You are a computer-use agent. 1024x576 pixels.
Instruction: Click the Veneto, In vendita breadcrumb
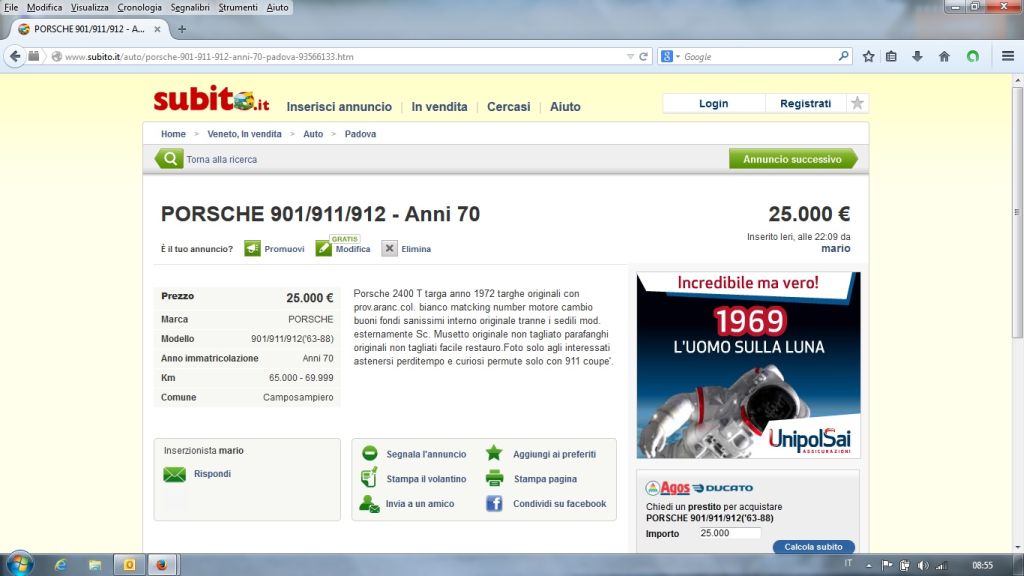[244, 134]
